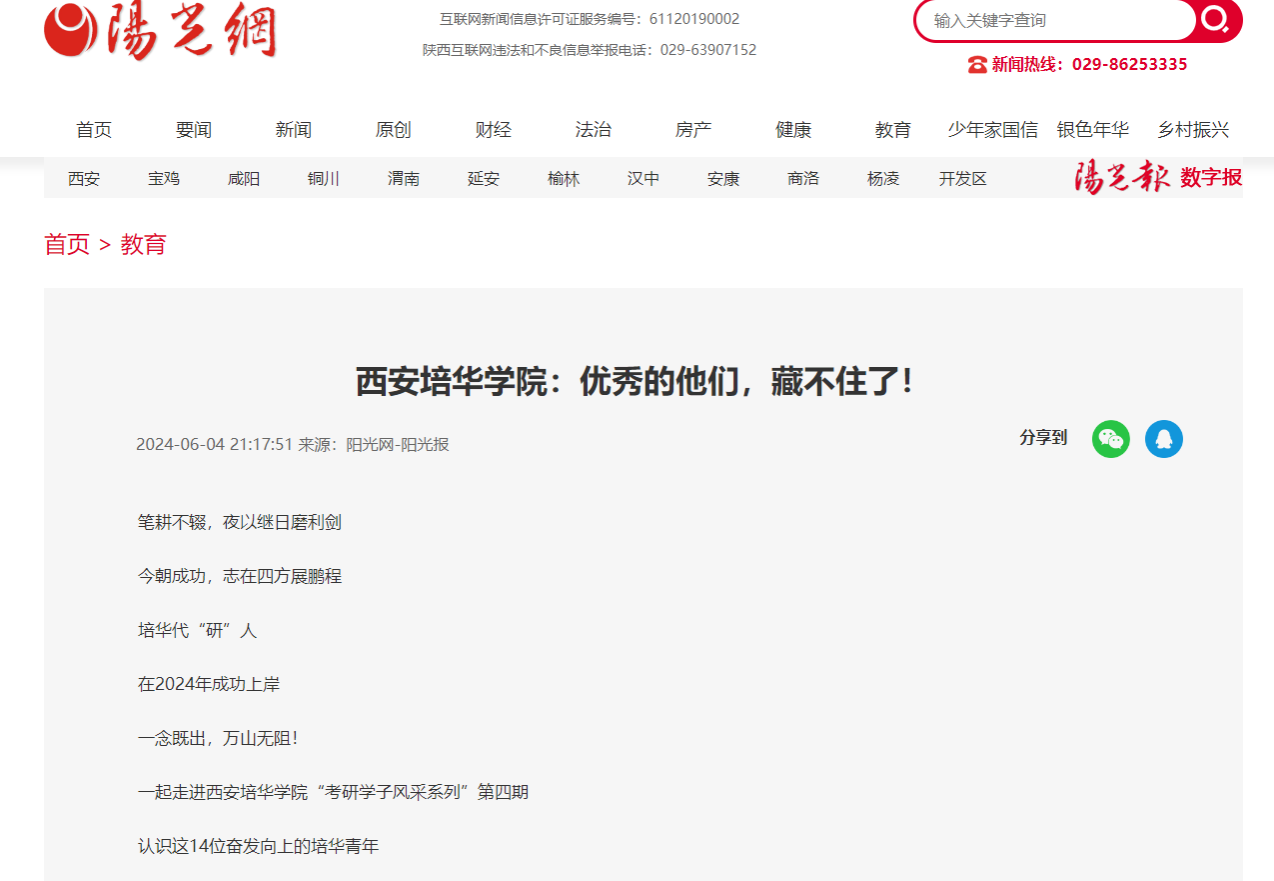Open the 数字报 link
Viewport: 1274px width, 881px height.
click(1211, 178)
